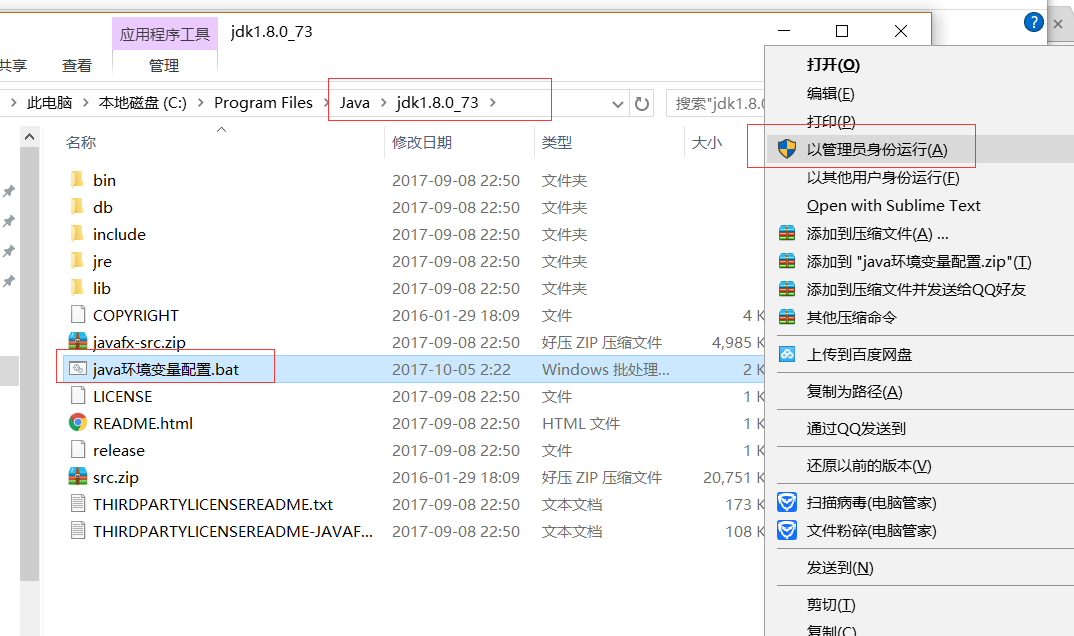Click the refresh icon next to address bar
The width and height of the screenshot is (1074, 636).
pyautogui.click(x=642, y=103)
